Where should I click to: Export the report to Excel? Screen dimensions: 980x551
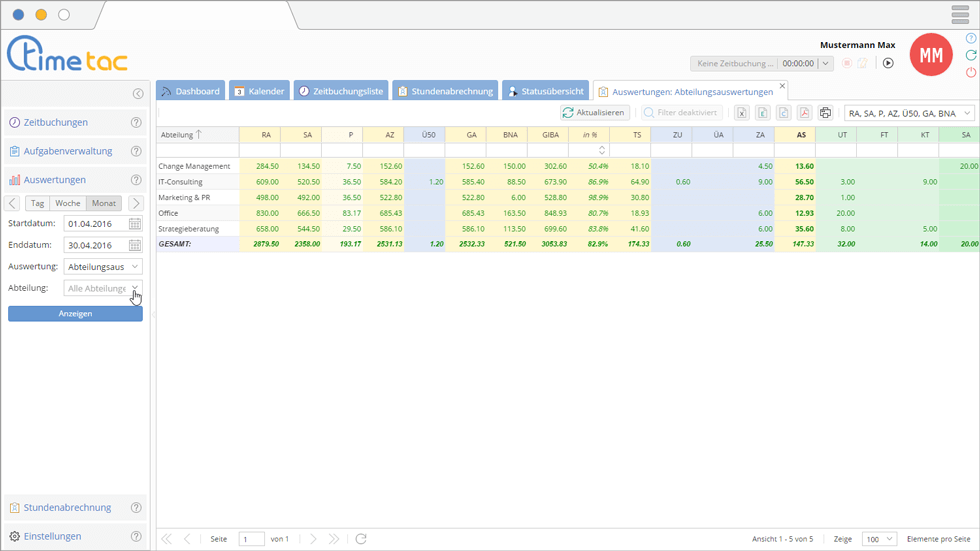[x=742, y=113]
